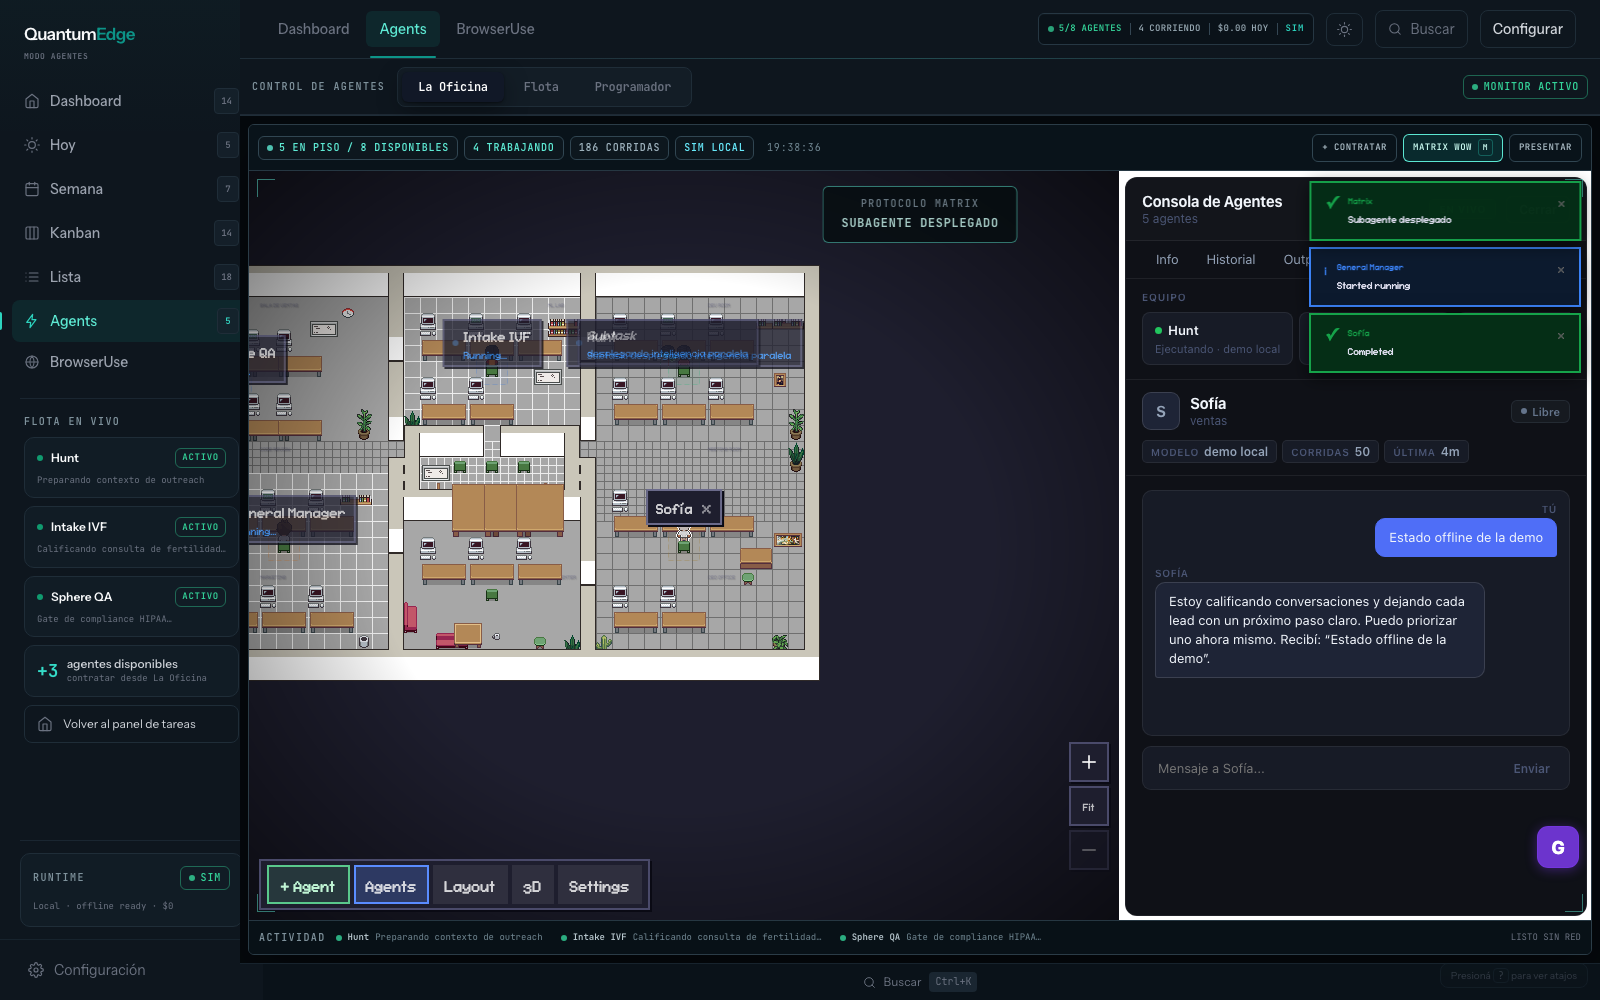Click Hunt entry in ACTIVIDAD bar
The height and width of the screenshot is (1000, 1600).
(x=440, y=938)
